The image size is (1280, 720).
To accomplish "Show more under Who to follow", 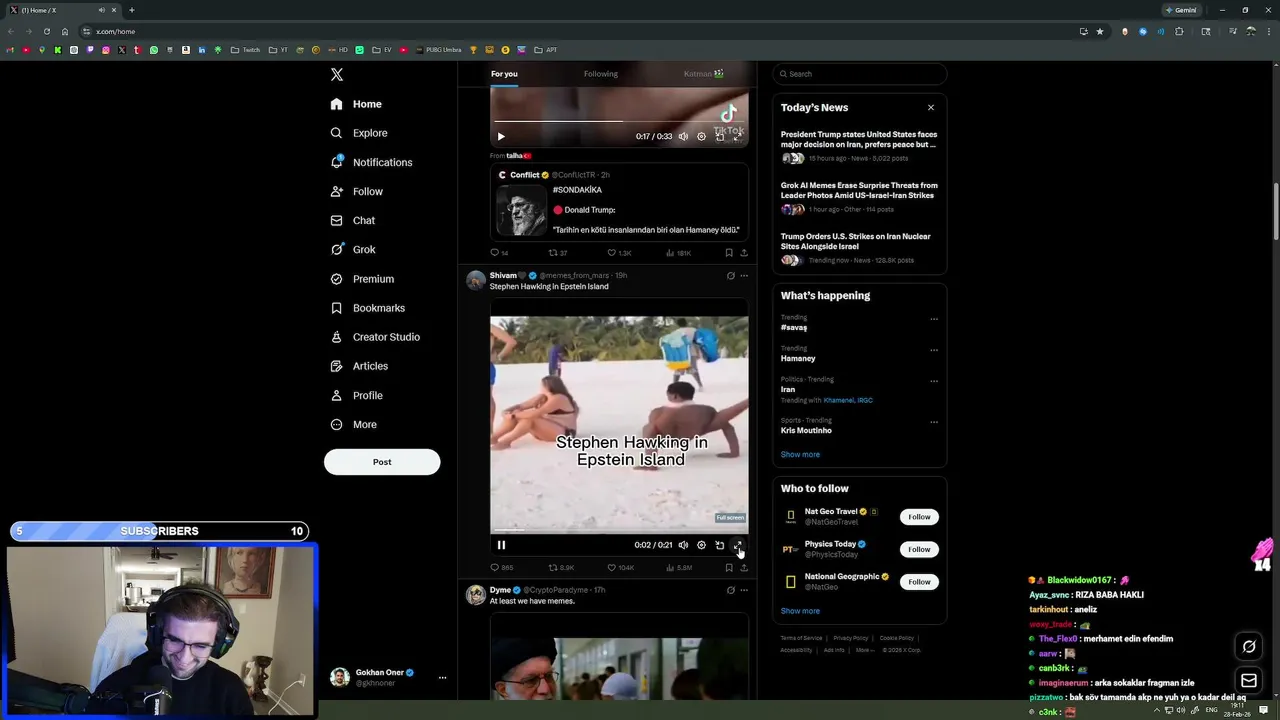I will click(800, 611).
